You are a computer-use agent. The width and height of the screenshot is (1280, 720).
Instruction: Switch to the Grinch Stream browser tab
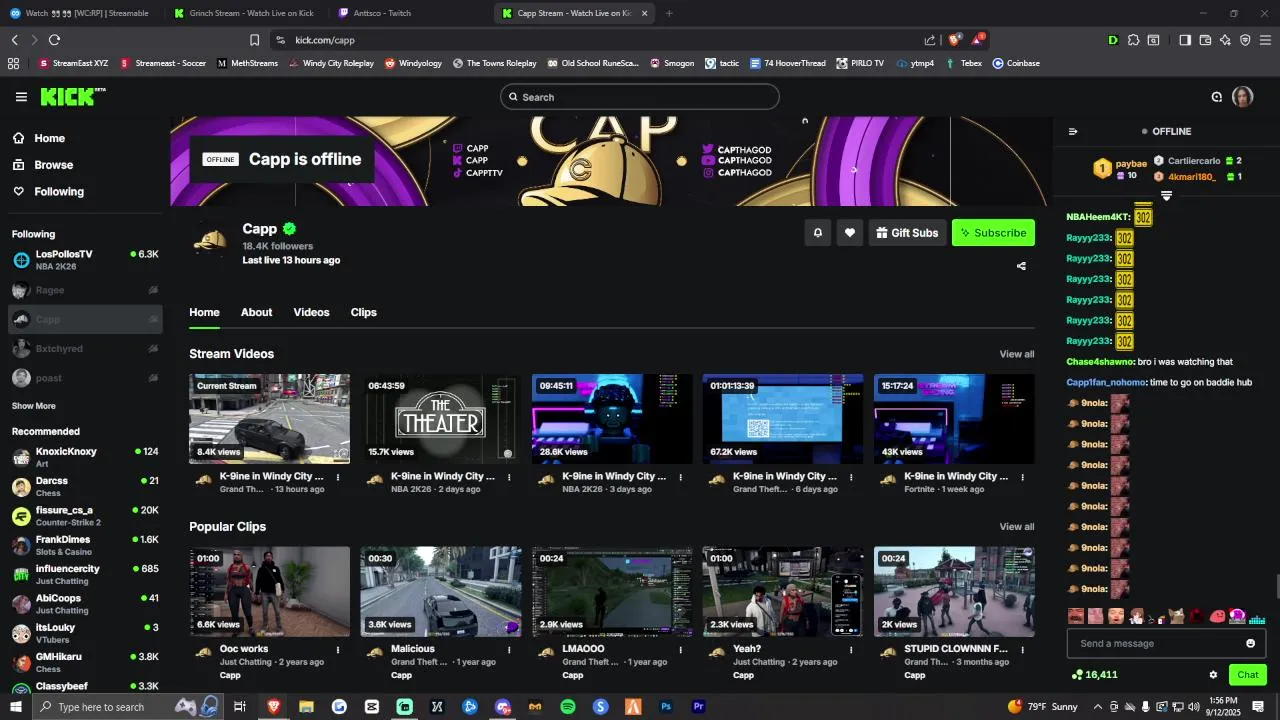(244, 13)
